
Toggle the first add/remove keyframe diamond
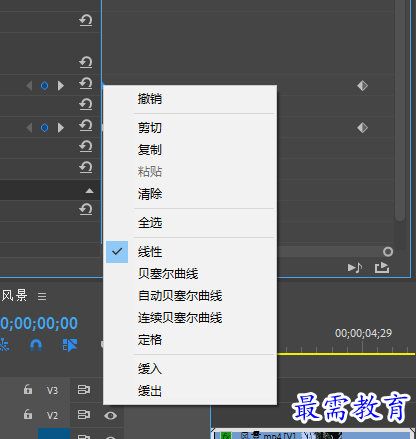point(44,86)
